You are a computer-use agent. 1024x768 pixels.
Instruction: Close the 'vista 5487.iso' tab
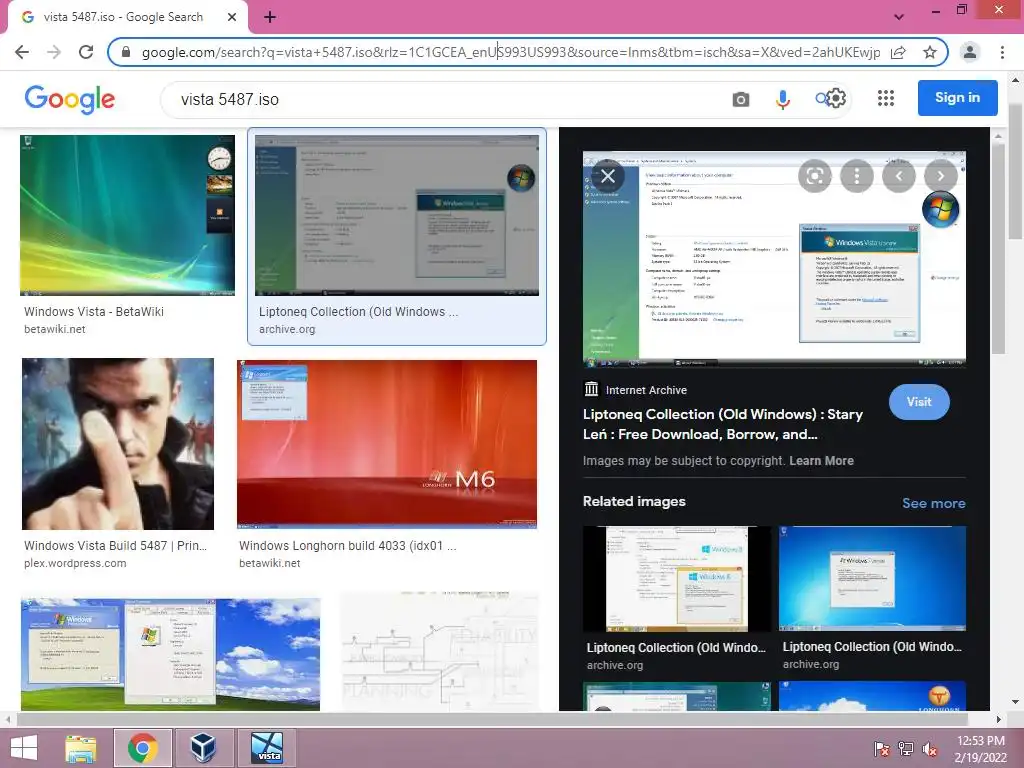click(232, 17)
